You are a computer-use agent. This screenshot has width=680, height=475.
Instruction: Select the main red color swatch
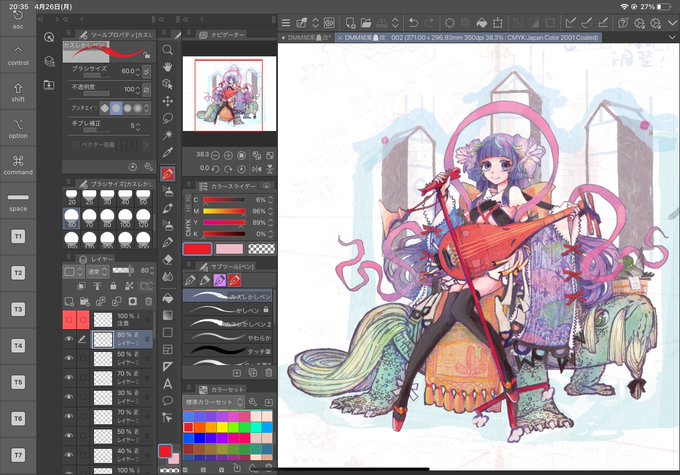point(197,249)
